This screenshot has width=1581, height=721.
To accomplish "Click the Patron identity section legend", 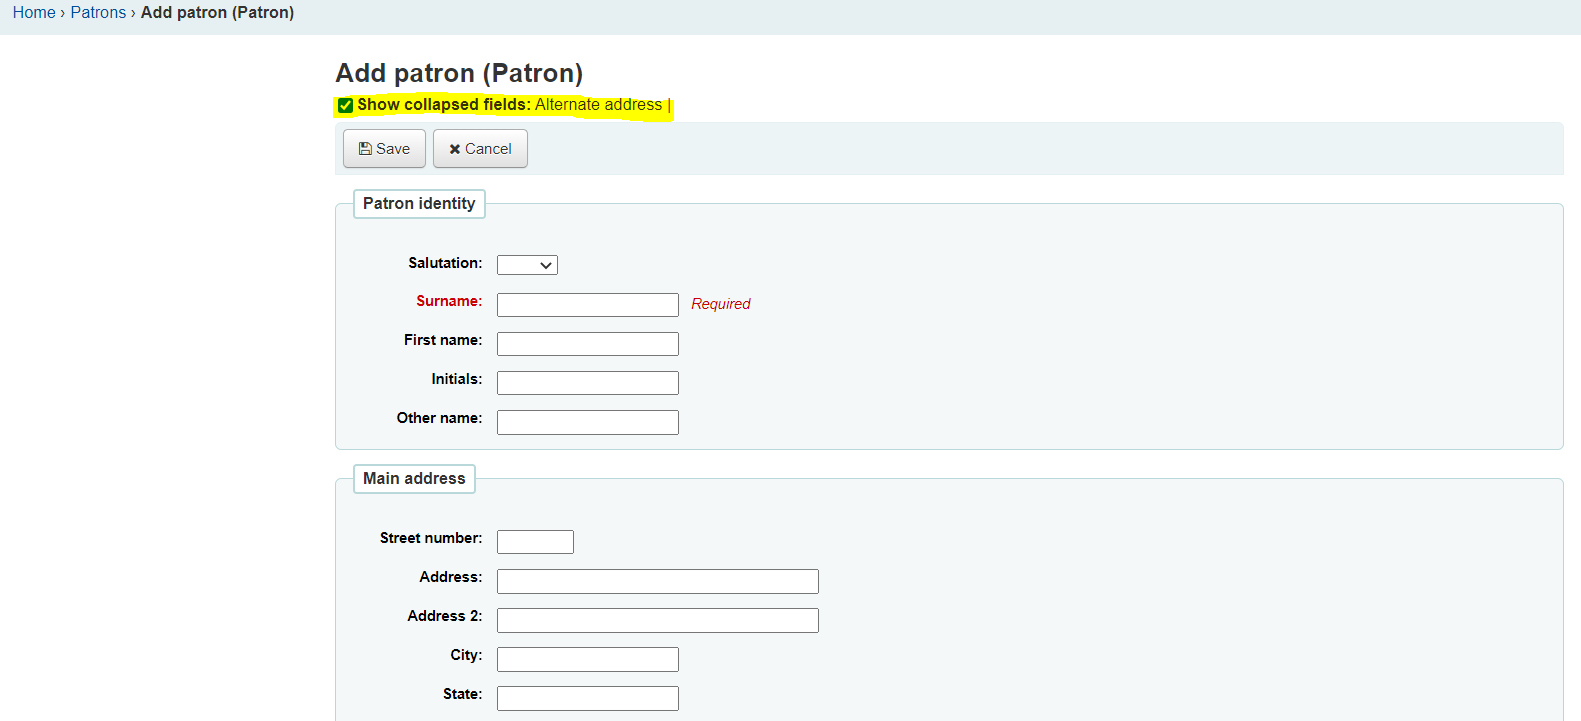I will [419, 204].
